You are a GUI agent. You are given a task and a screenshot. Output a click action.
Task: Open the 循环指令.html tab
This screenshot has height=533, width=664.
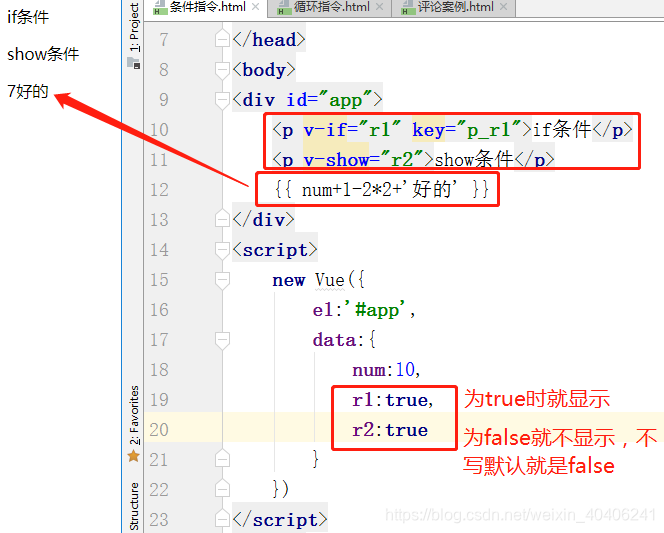coord(331,7)
